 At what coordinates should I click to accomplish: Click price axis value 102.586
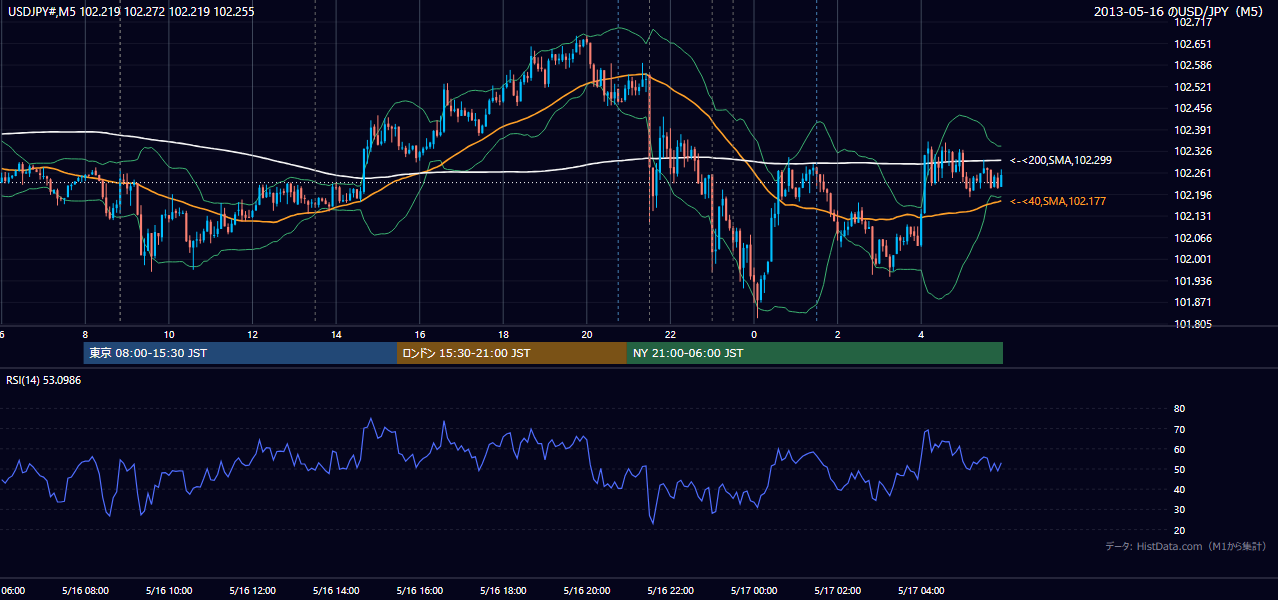pyautogui.click(x=1193, y=65)
